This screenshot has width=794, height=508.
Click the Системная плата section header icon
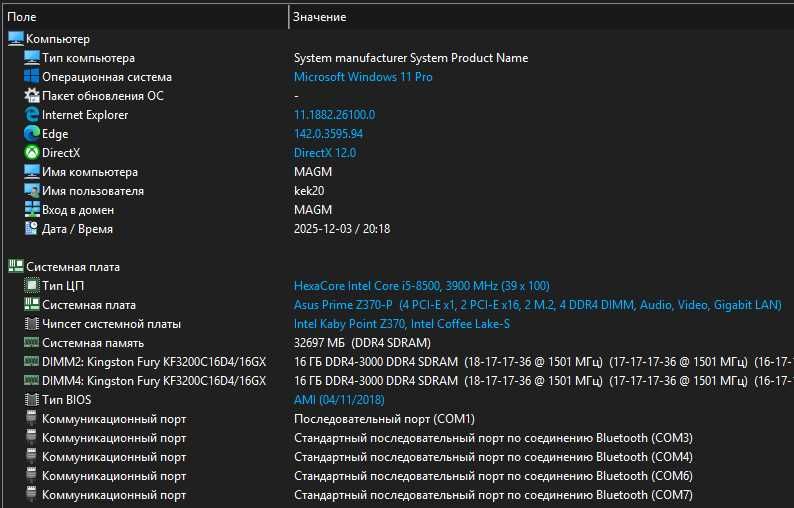pyautogui.click(x=16, y=267)
